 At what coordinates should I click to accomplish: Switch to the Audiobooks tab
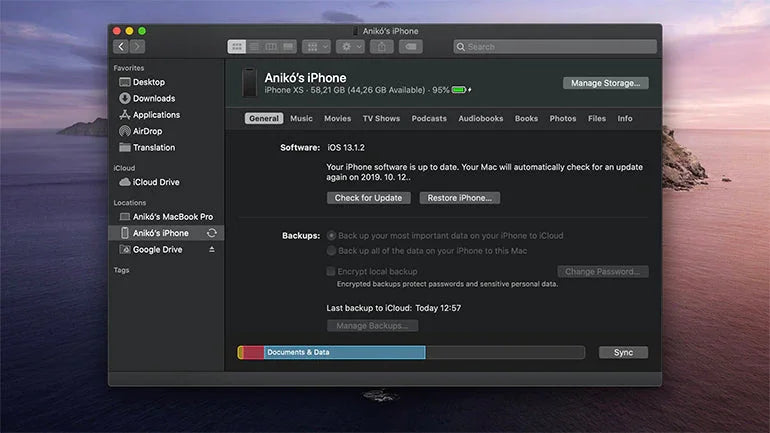(x=481, y=118)
